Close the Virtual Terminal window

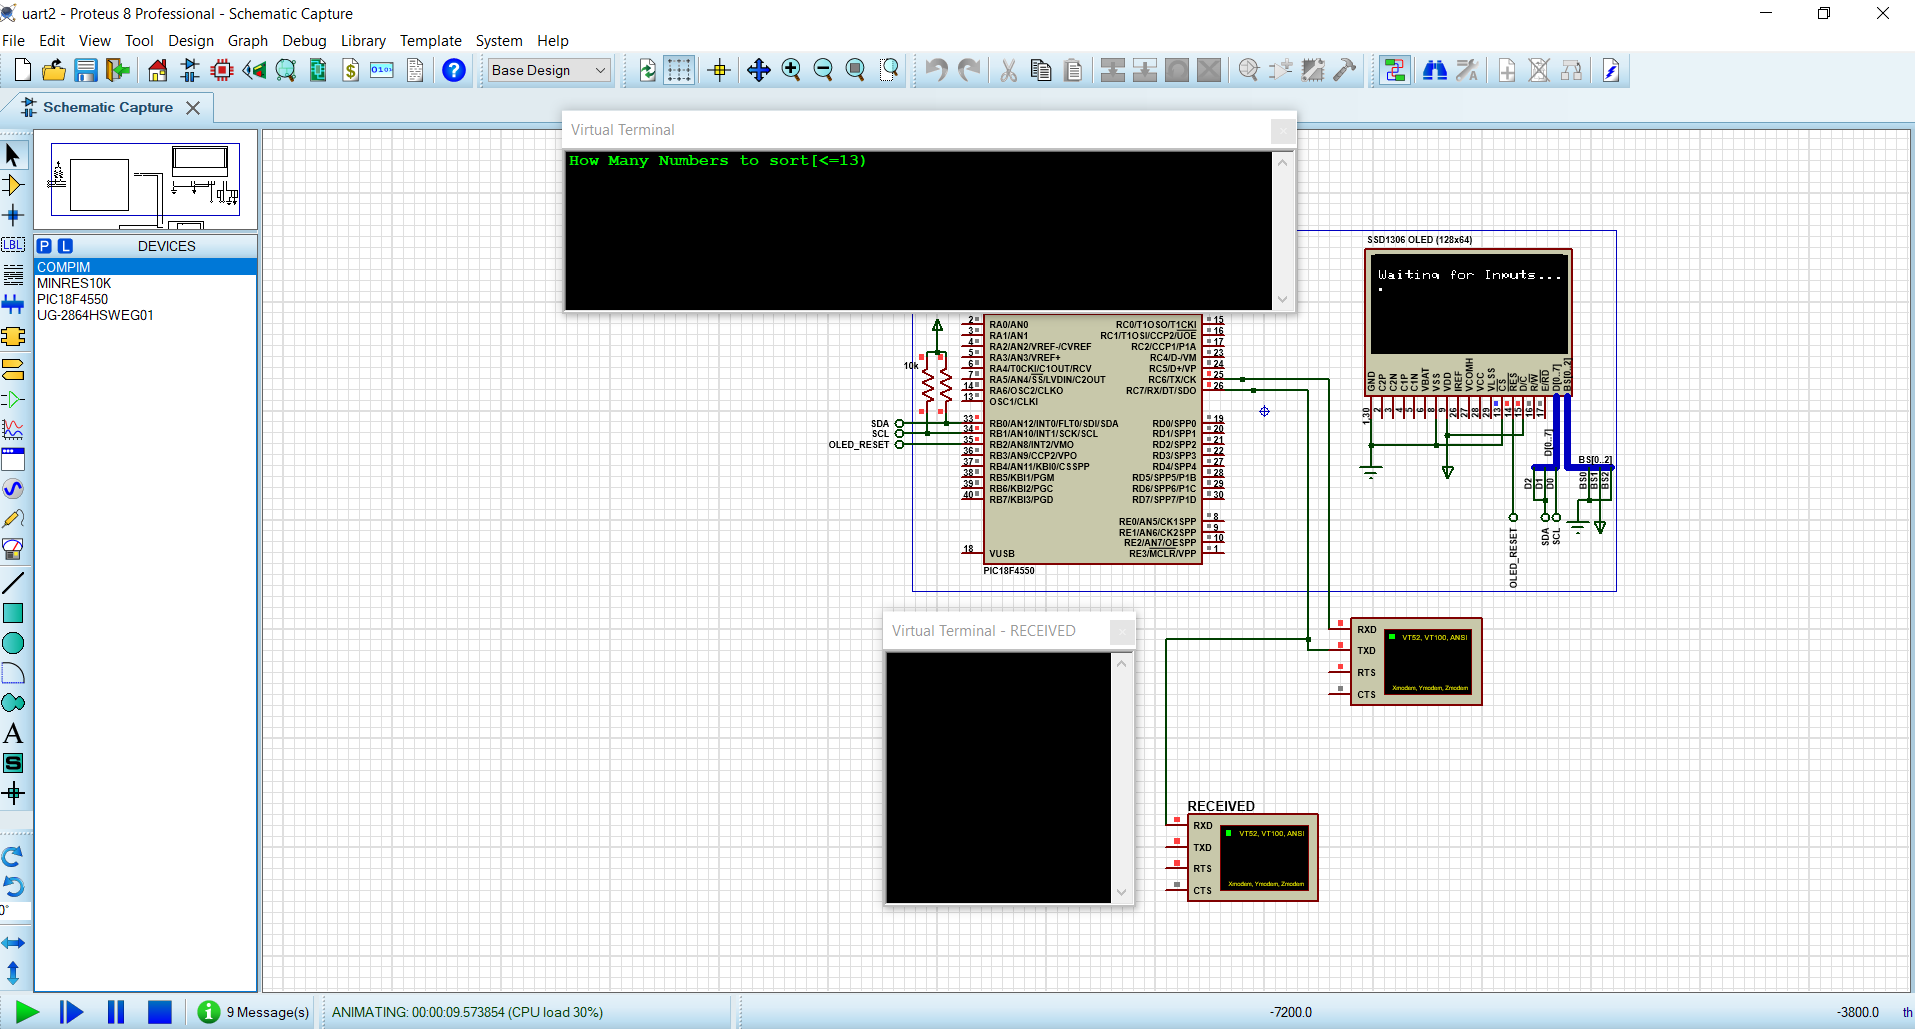pyautogui.click(x=1283, y=130)
